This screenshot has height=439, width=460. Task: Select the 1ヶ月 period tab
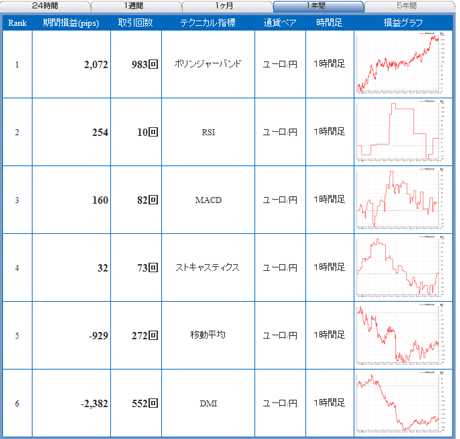click(227, 6)
